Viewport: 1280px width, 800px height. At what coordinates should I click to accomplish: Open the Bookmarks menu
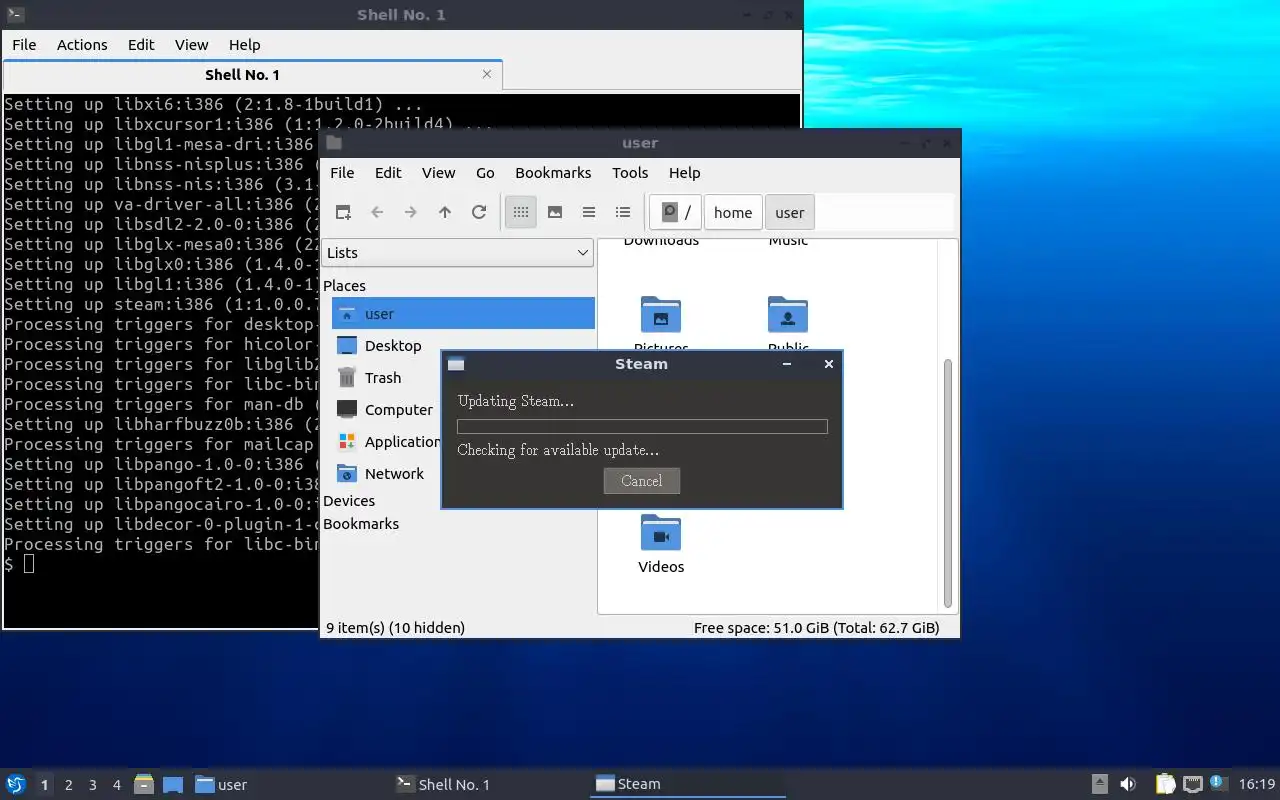pos(553,173)
